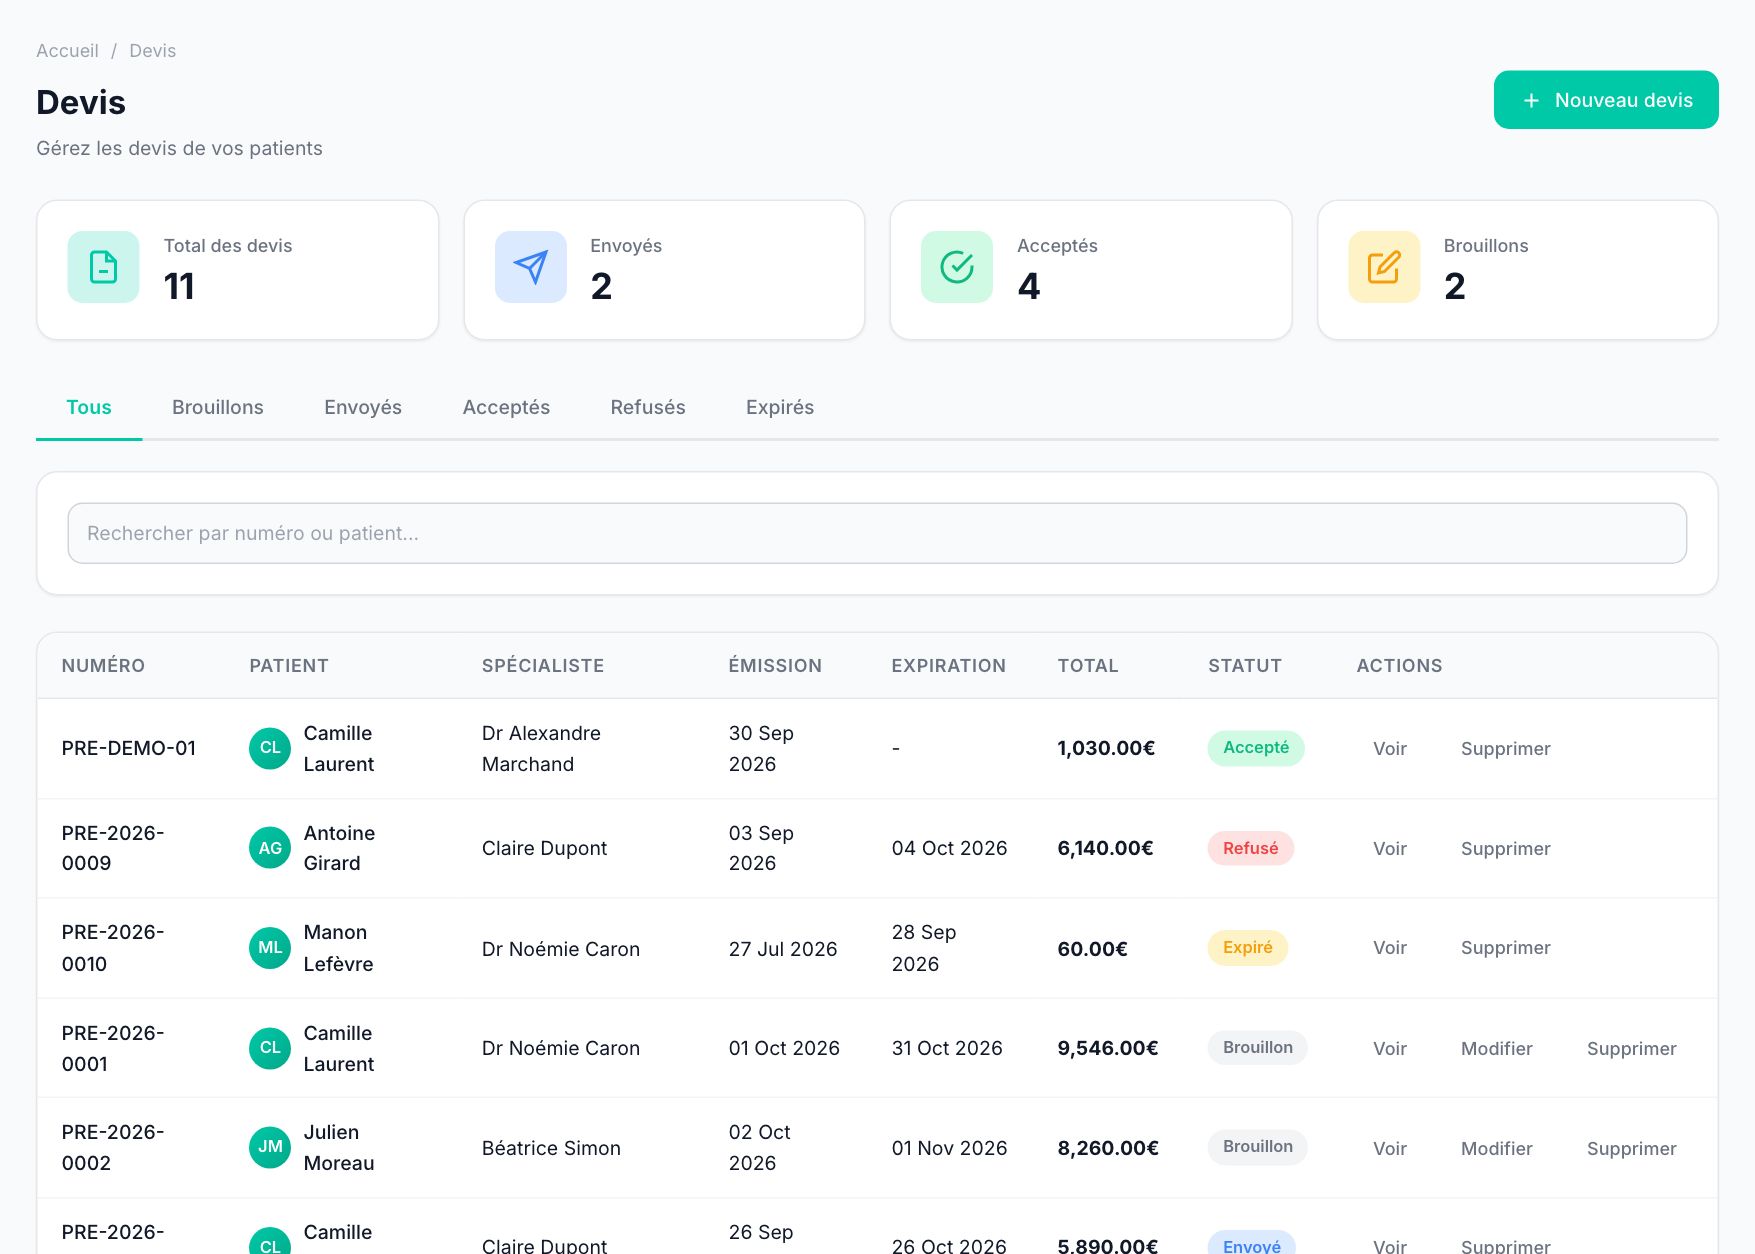Click the Total des devis document icon

pyautogui.click(x=103, y=267)
